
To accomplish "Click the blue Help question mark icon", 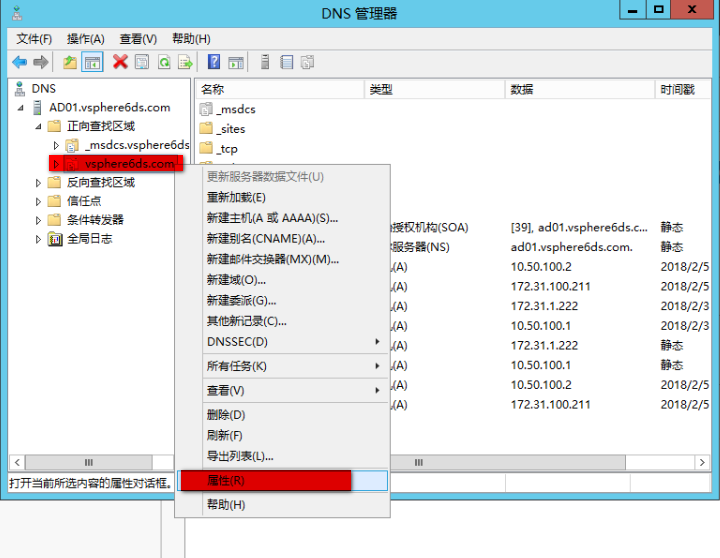I will click(x=214, y=62).
